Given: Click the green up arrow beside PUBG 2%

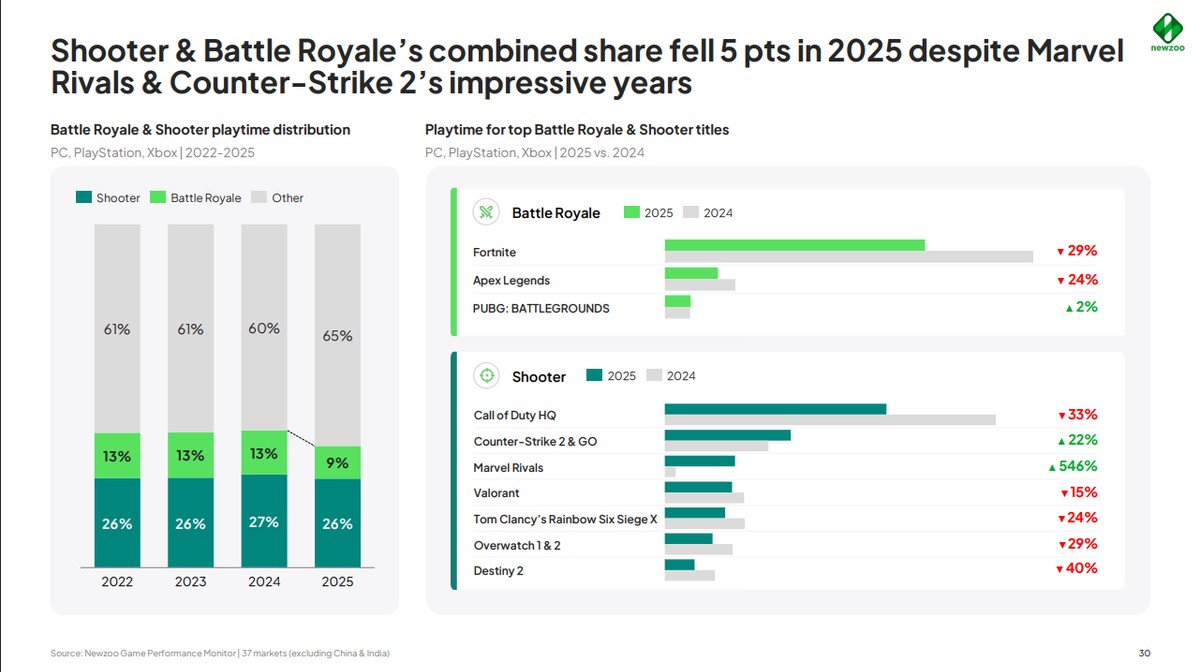Looking at the screenshot, I should point(1069,309).
